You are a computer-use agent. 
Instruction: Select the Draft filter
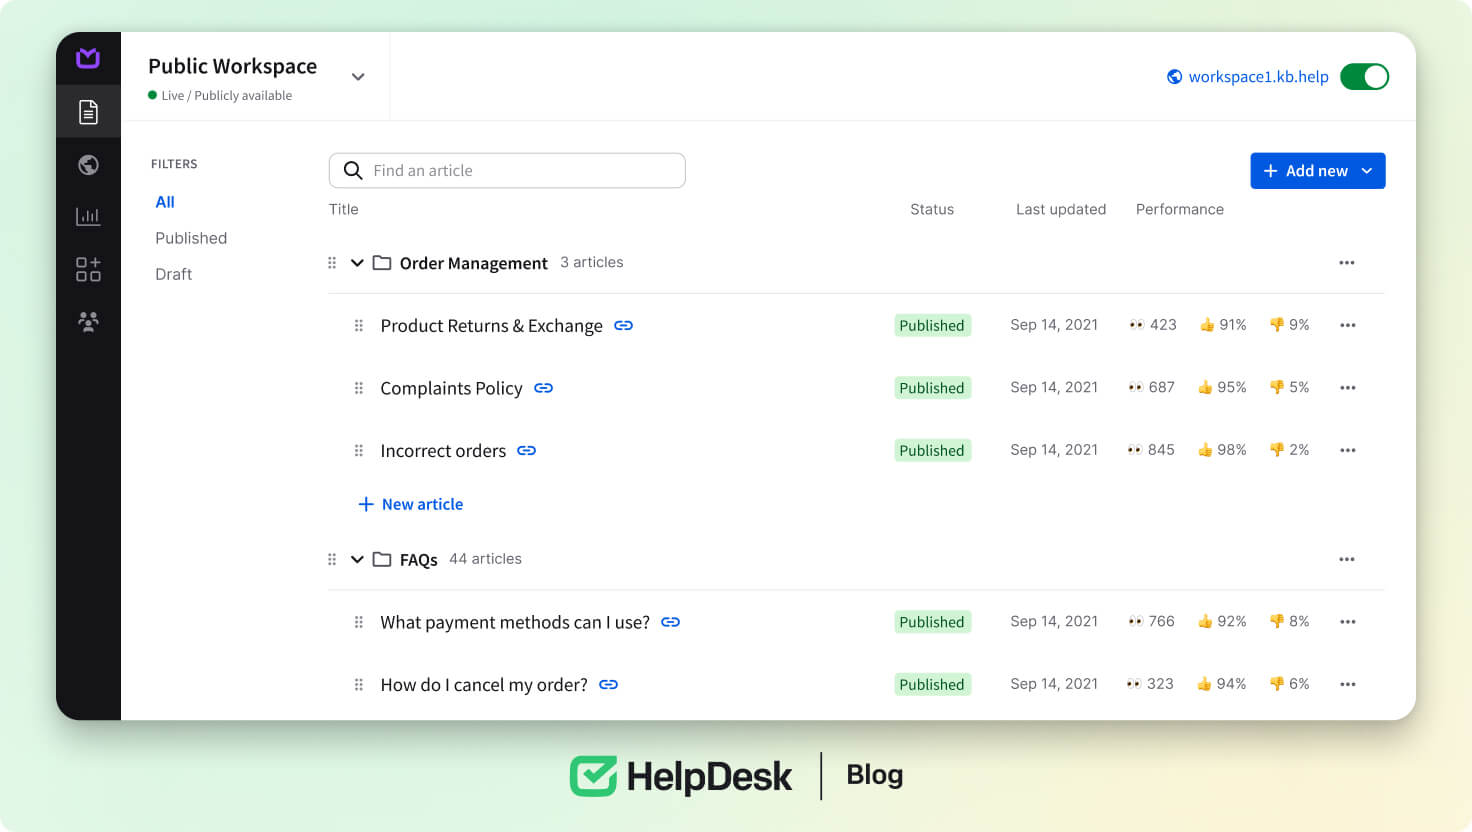coord(173,274)
